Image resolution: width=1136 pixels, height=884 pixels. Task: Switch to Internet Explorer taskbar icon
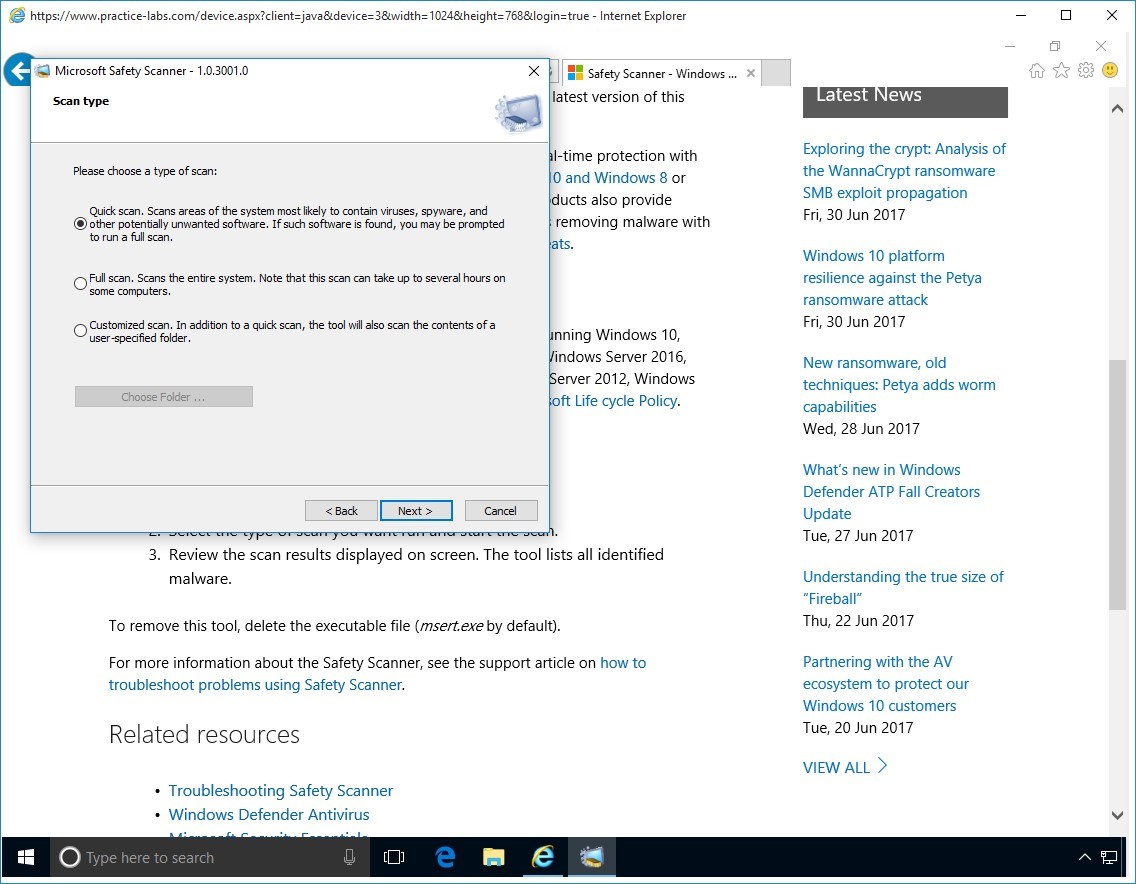pos(543,858)
